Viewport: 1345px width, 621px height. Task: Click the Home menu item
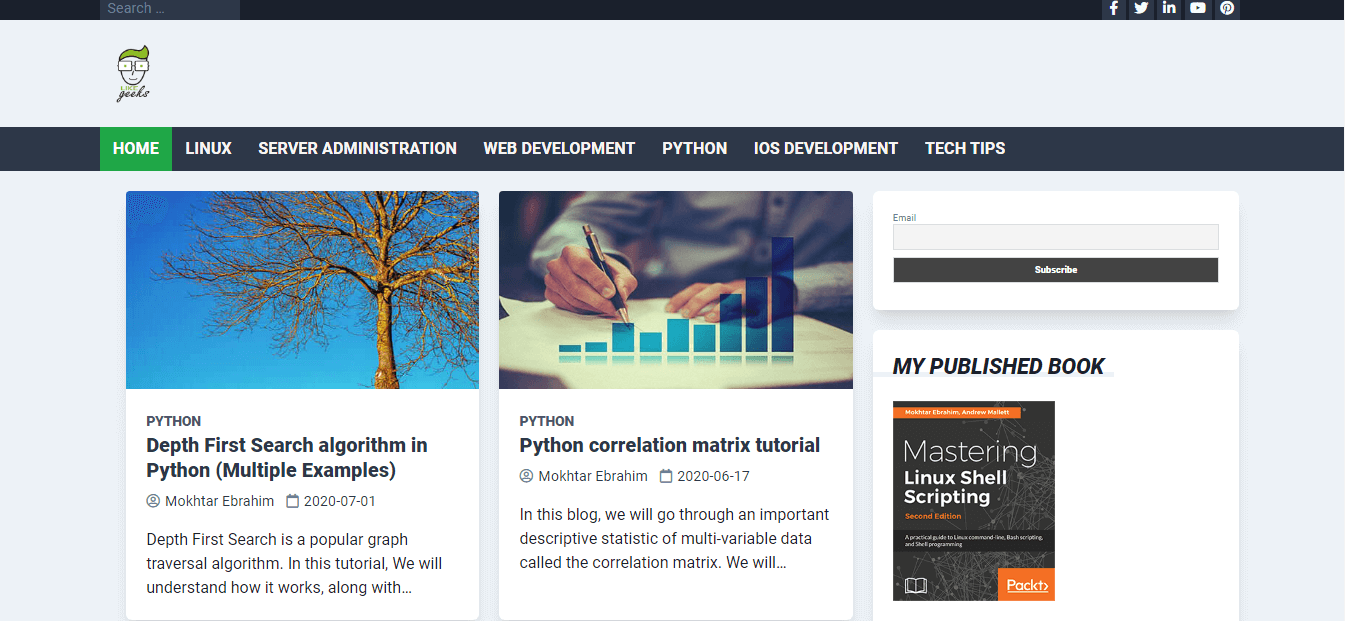(136, 148)
